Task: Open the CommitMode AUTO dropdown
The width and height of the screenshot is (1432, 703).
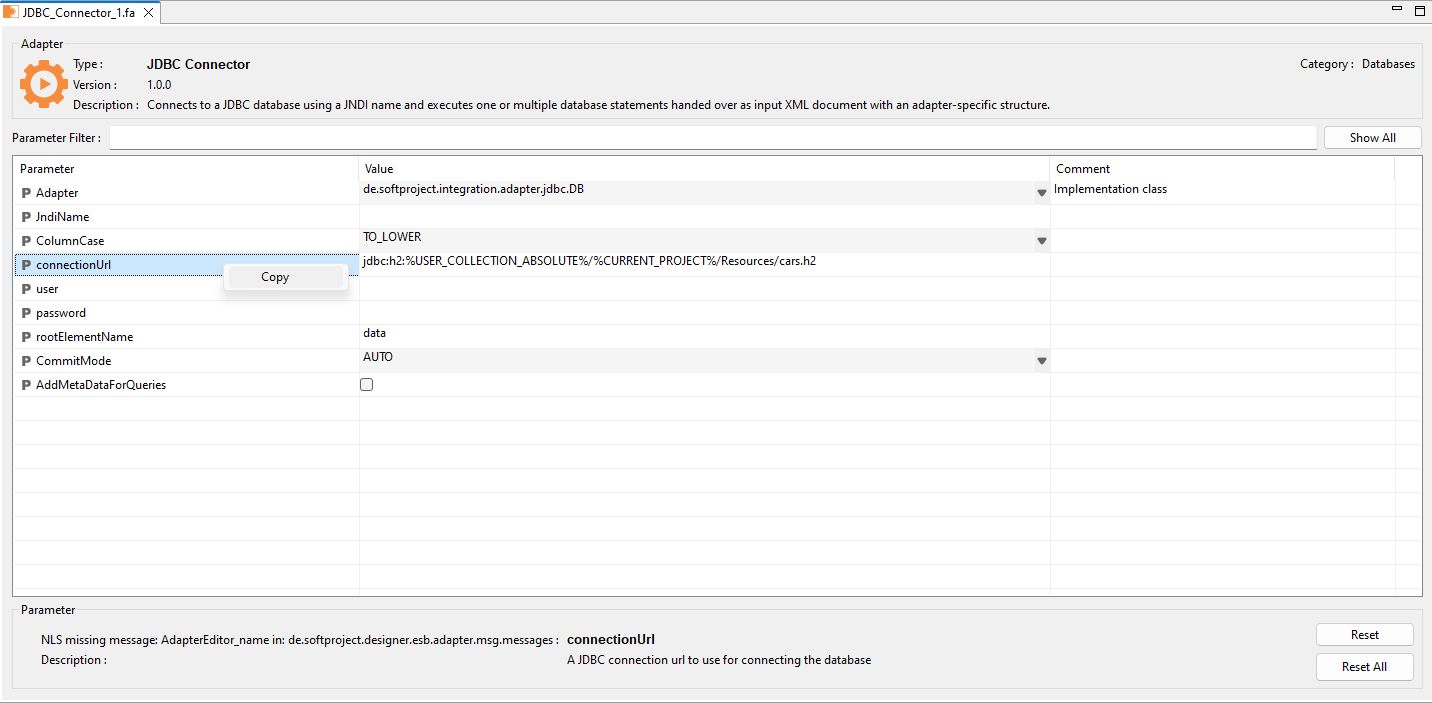Action: pos(1041,361)
